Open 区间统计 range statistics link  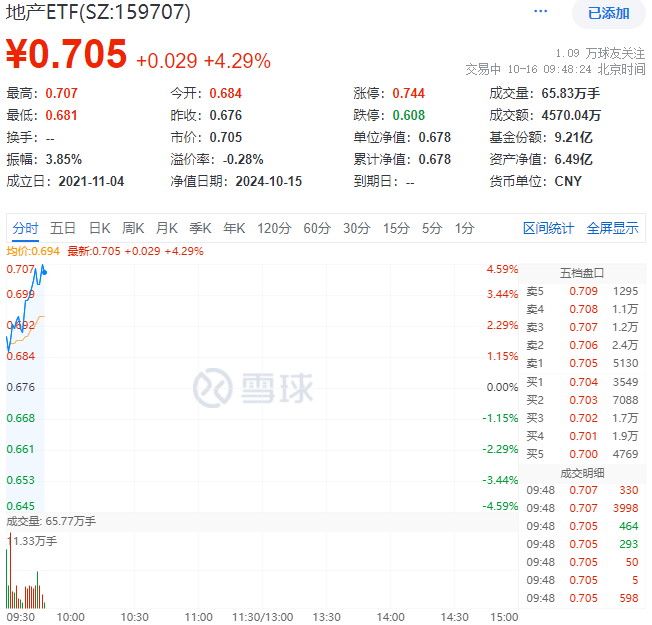[548, 228]
